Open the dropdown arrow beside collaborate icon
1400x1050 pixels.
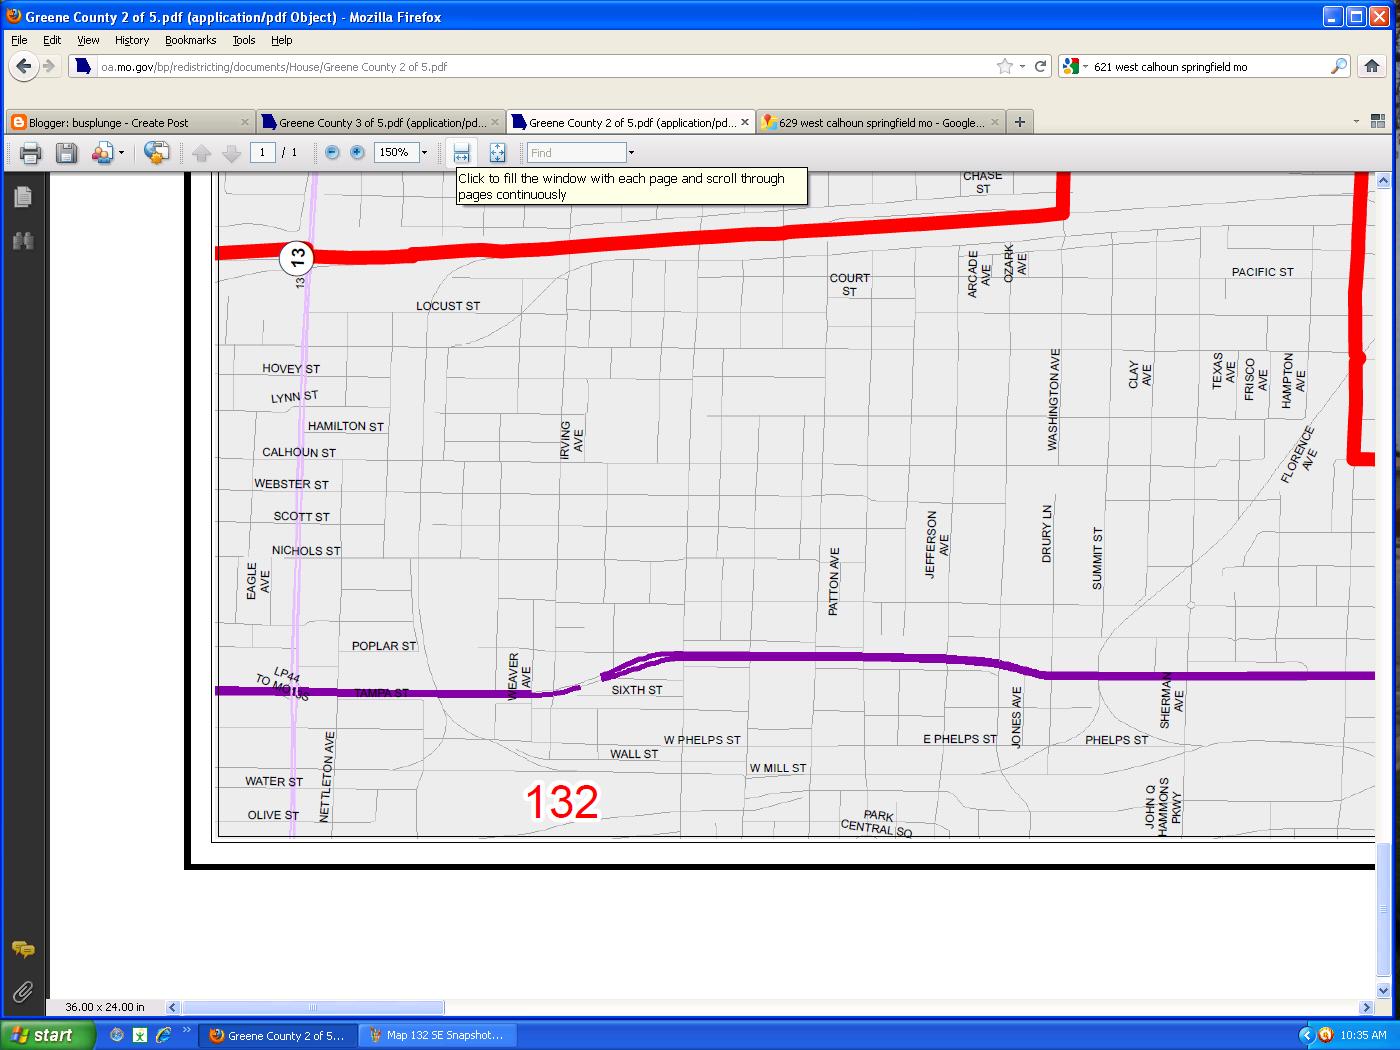point(122,153)
